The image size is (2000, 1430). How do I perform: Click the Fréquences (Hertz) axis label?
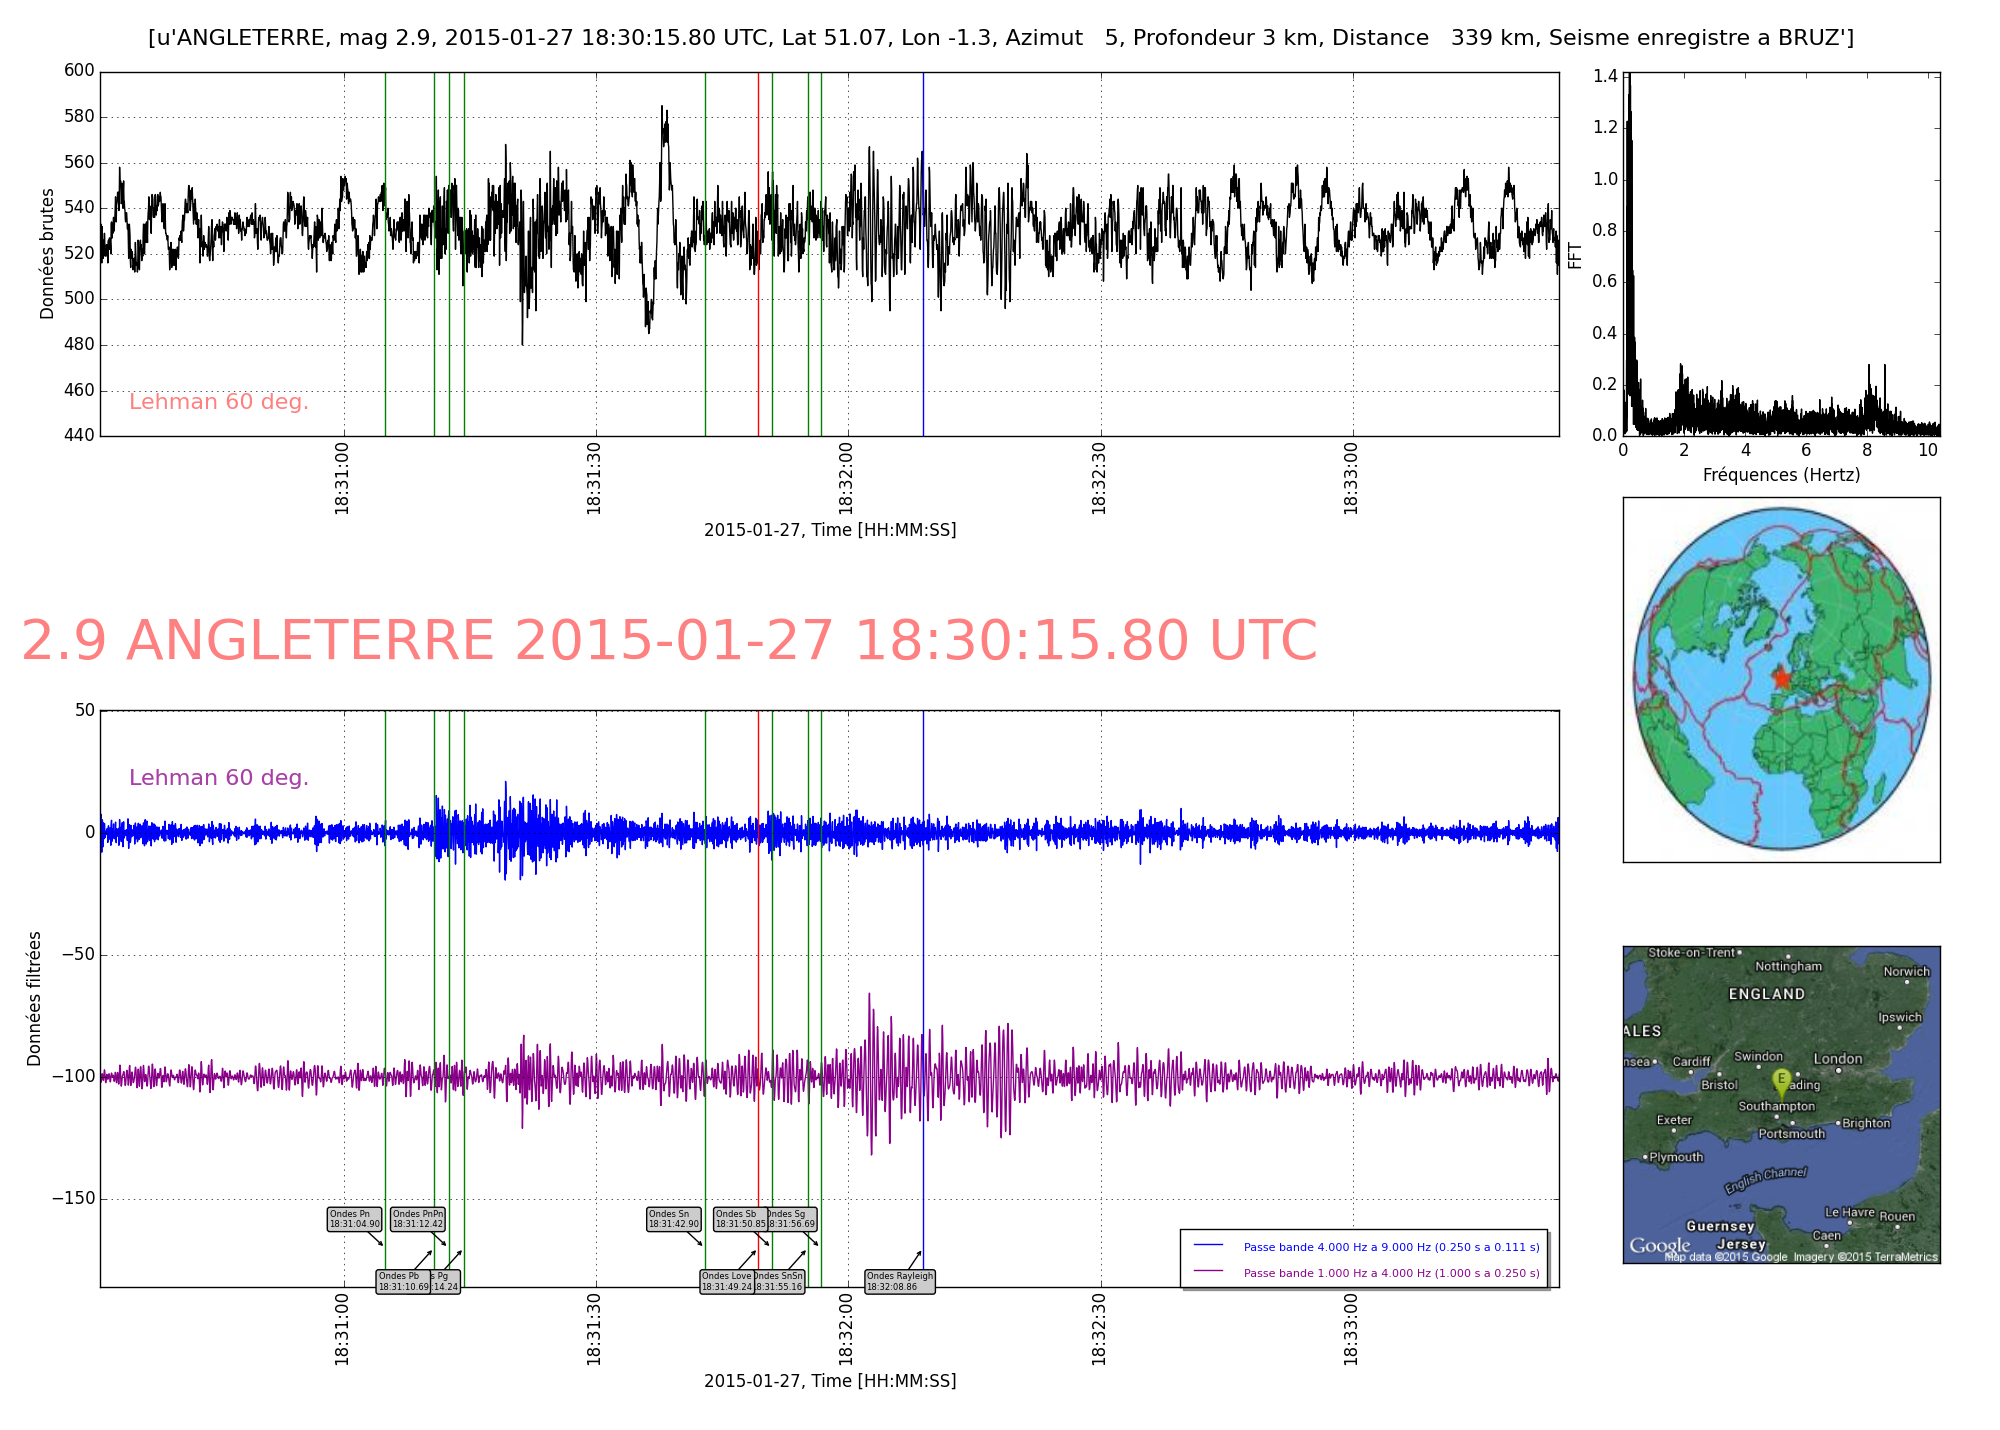tap(1781, 475)
